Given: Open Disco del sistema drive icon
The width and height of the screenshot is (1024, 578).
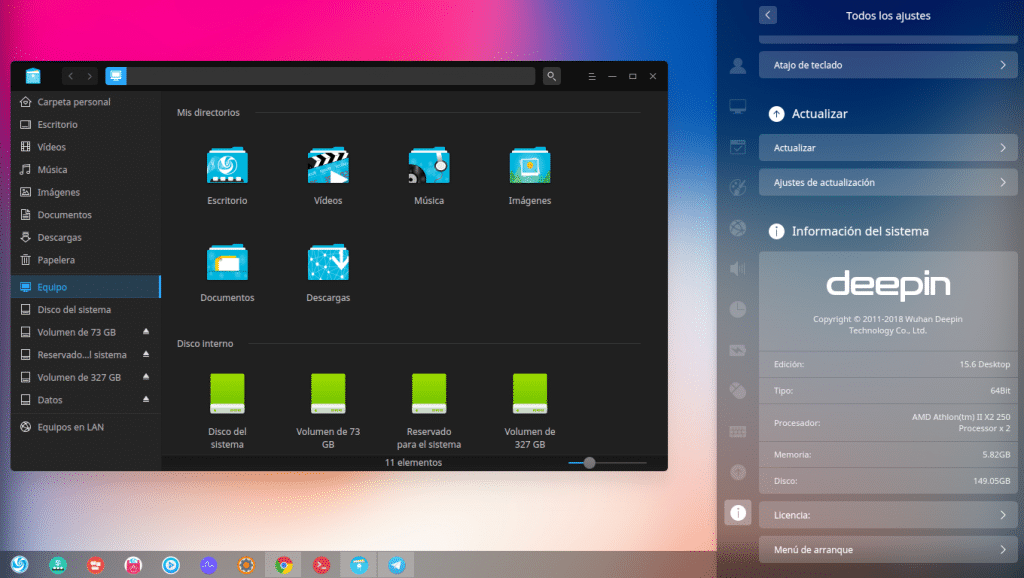Looking at the screenshot, I should click(227, 394).
